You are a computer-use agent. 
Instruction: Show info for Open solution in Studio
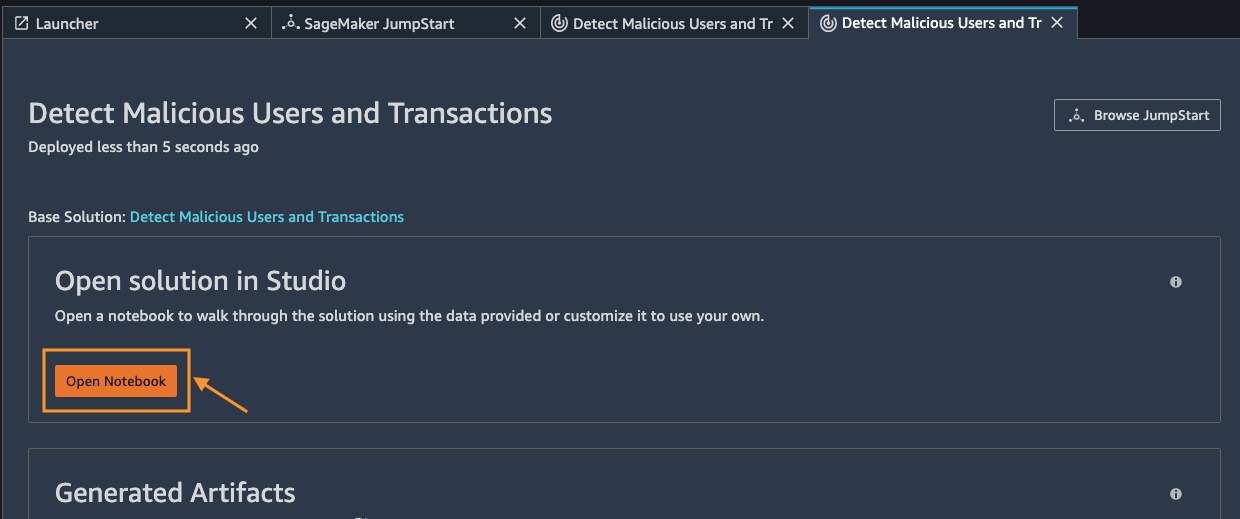[x=1176, y=282]
